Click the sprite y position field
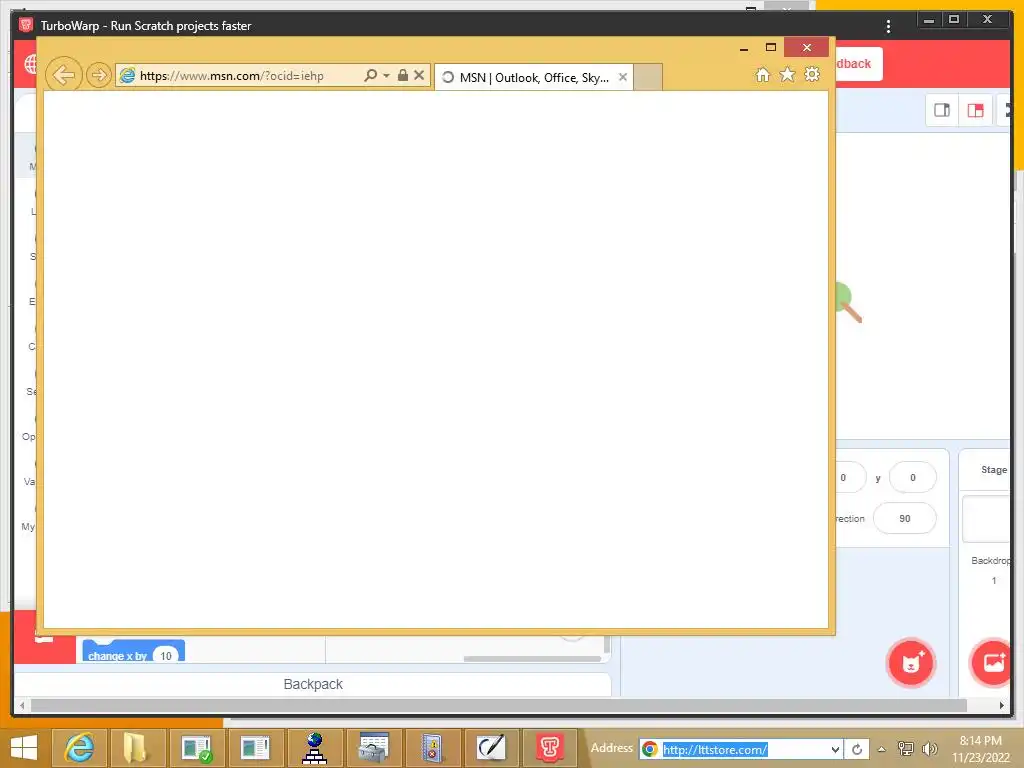The image size is (1024, 768). click(912, 477)
